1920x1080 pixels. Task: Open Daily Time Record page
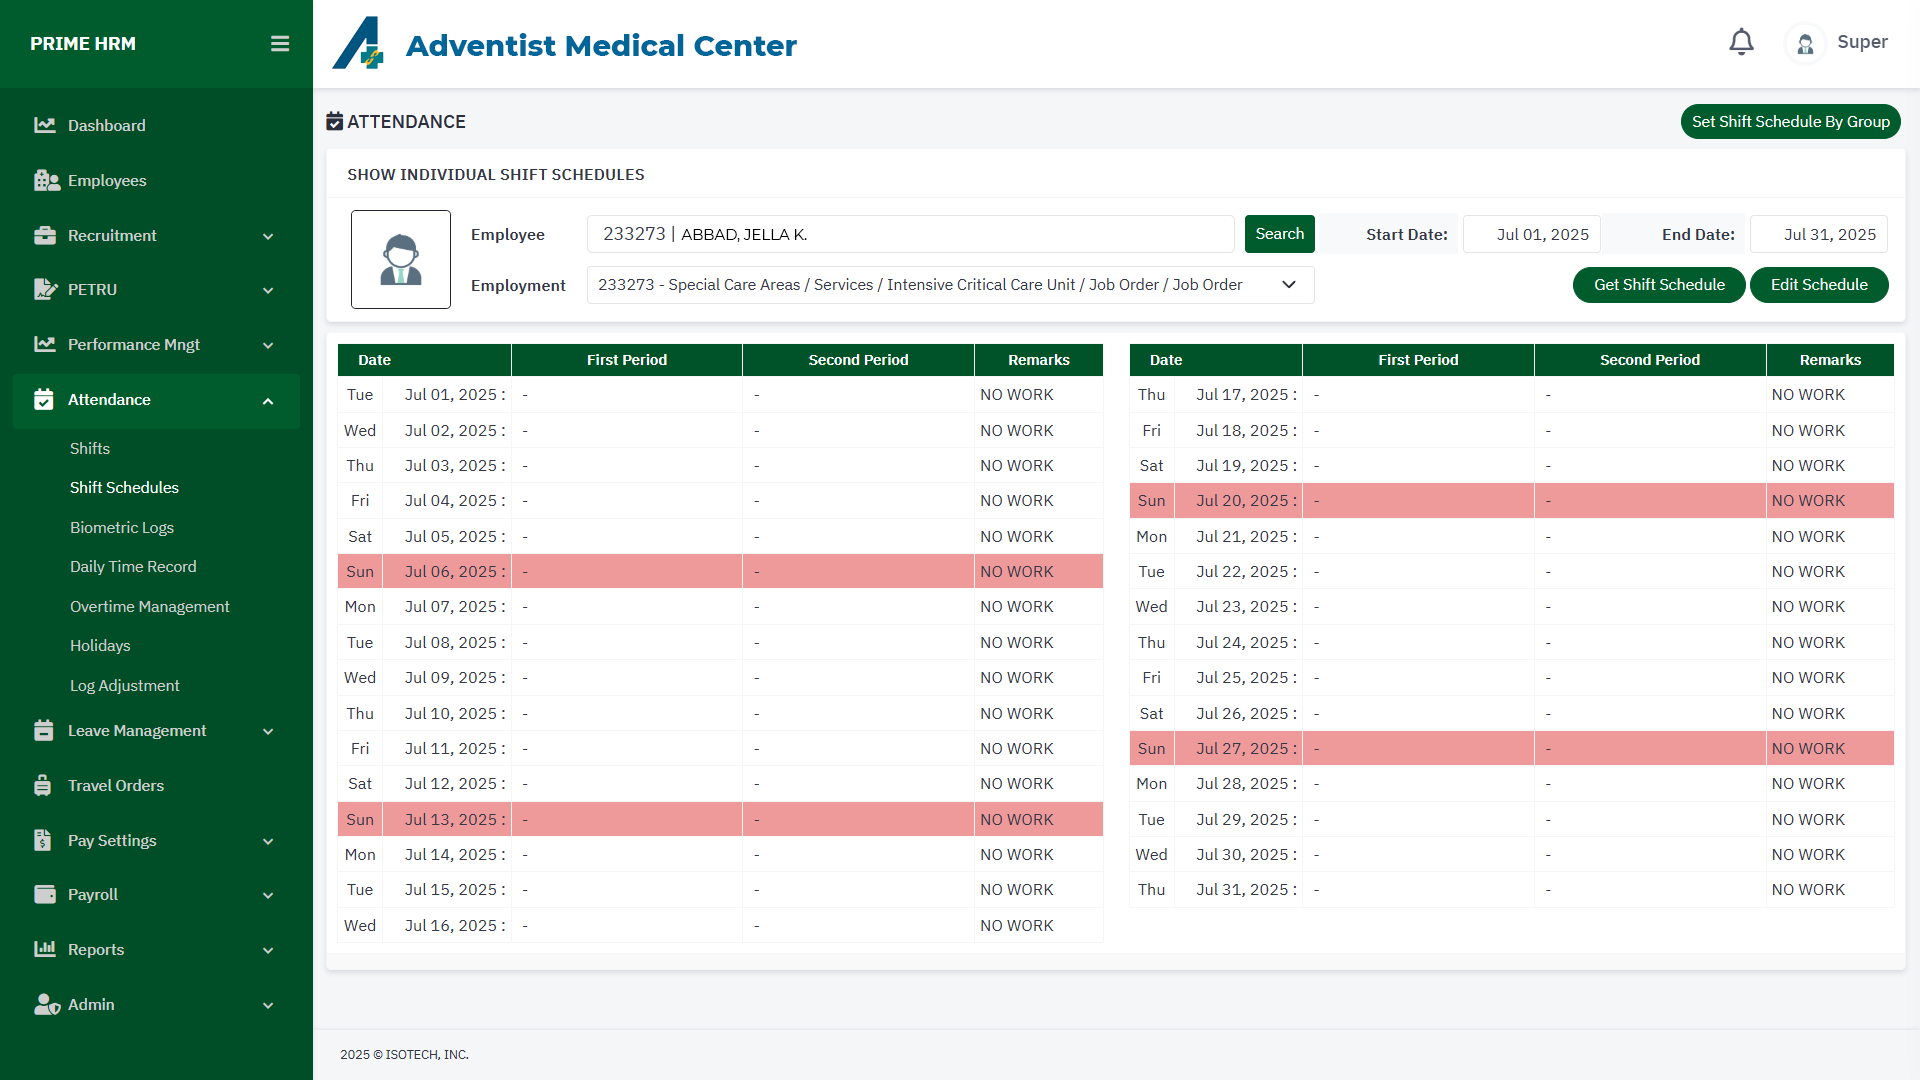click(133, 567)
